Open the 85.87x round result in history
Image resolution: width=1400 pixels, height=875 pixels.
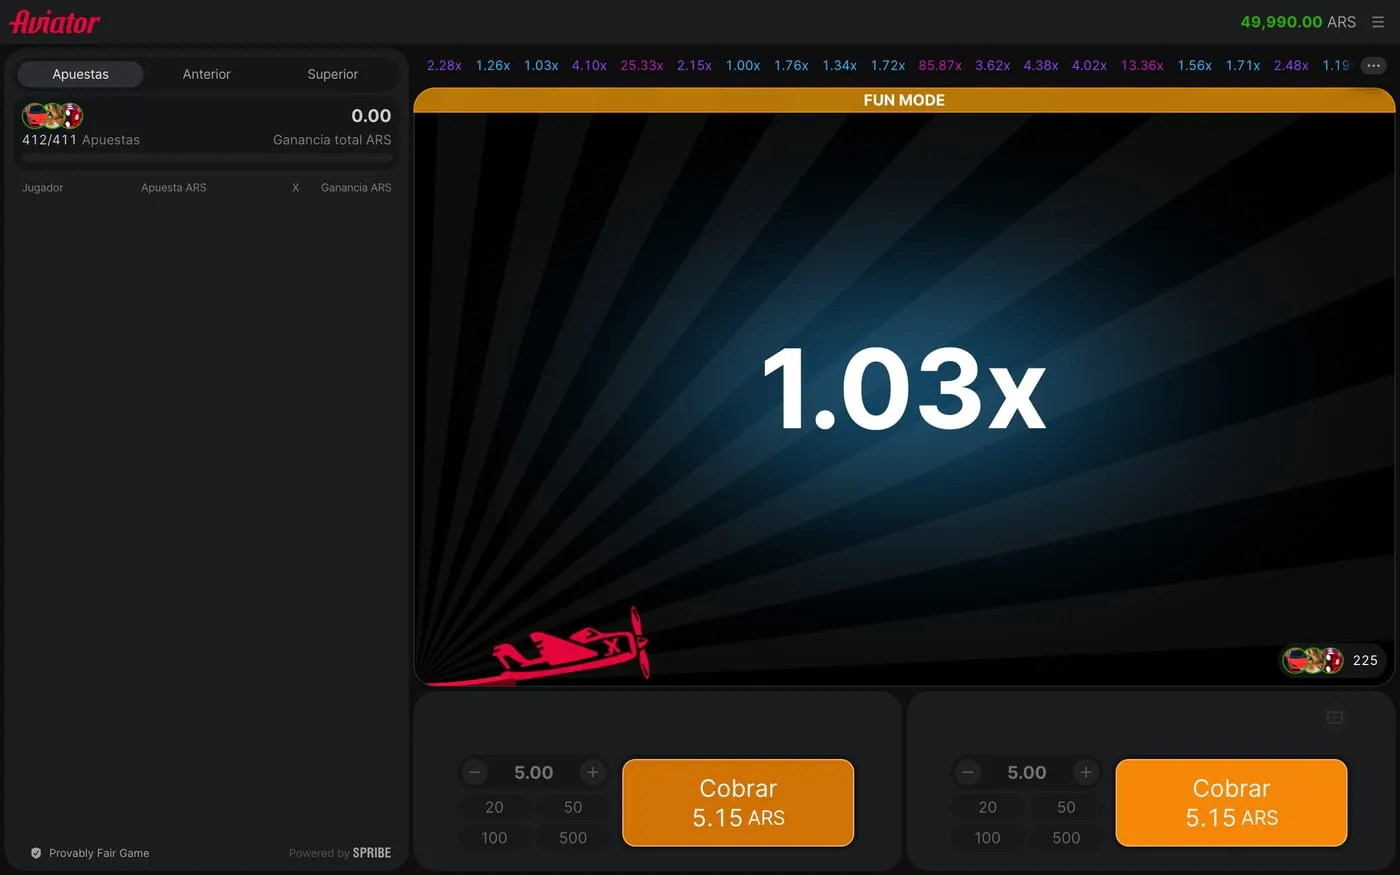point(940,65)
